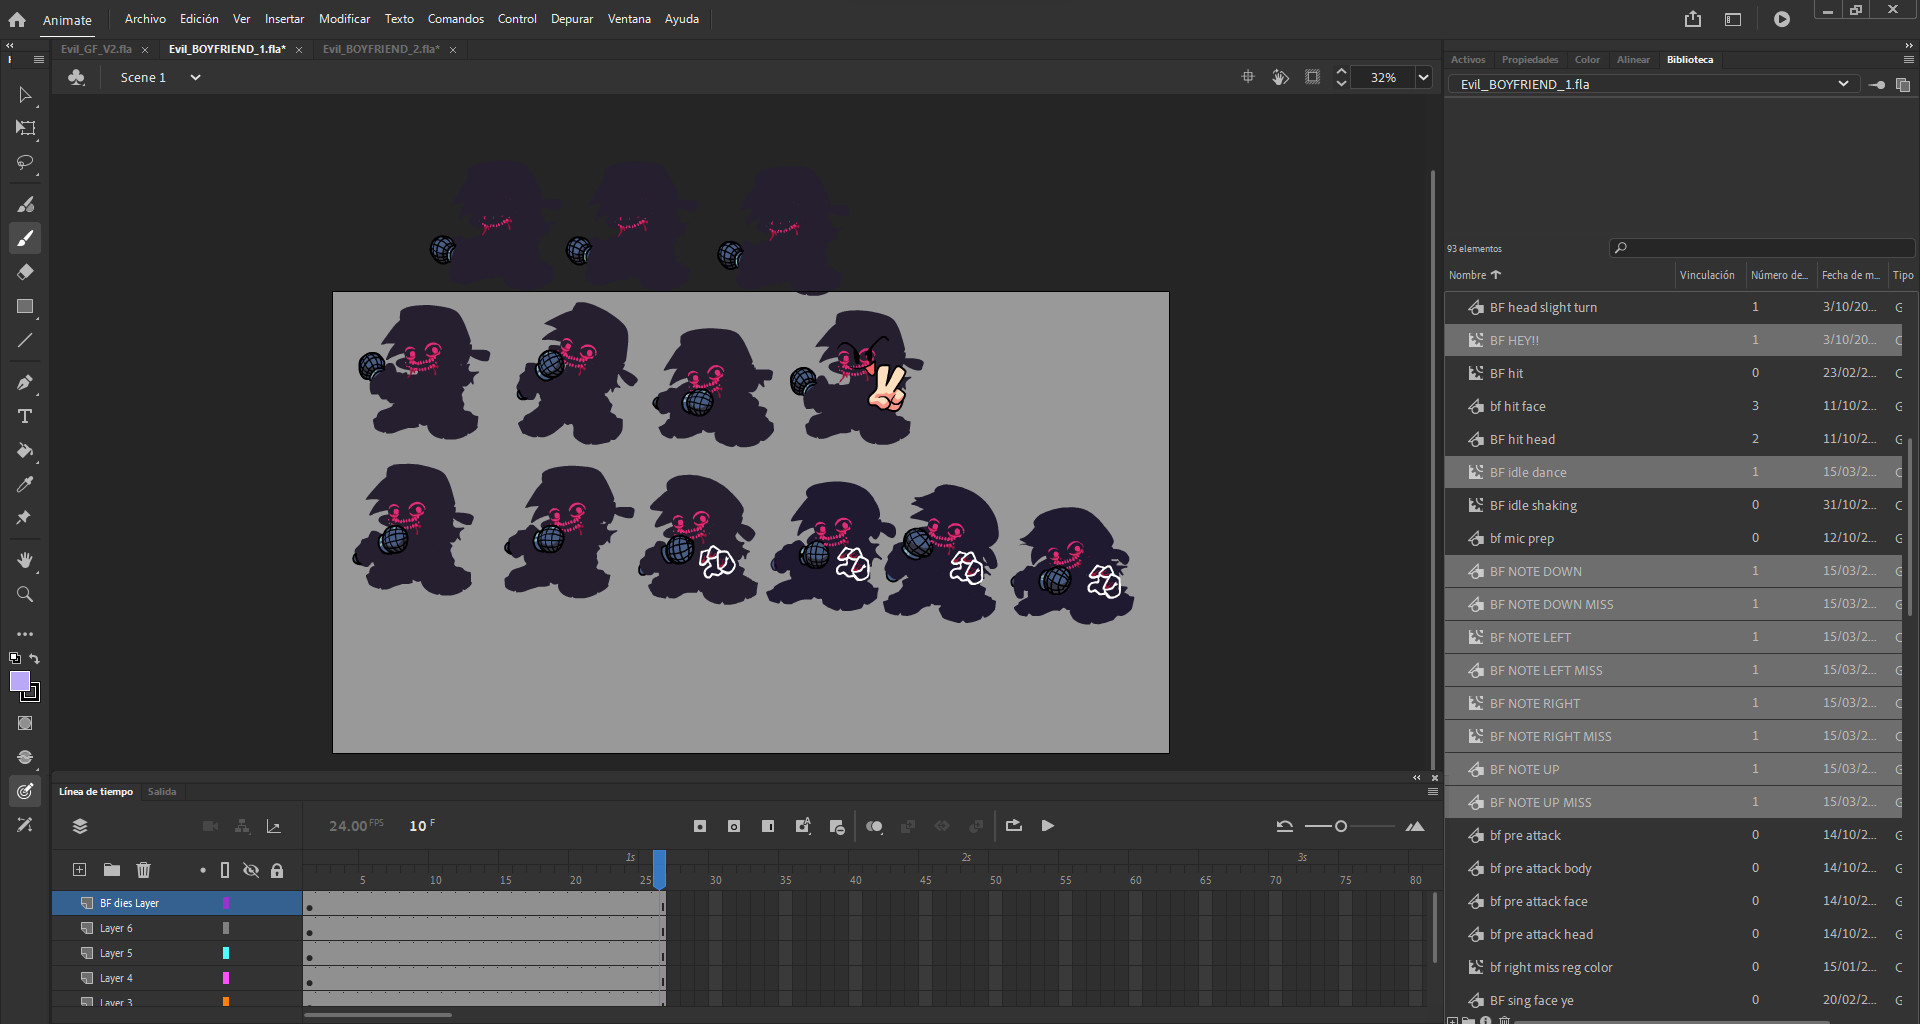Delete the selected layer with trash icon
1920x1024 pixels.
[x=143, y=870]
